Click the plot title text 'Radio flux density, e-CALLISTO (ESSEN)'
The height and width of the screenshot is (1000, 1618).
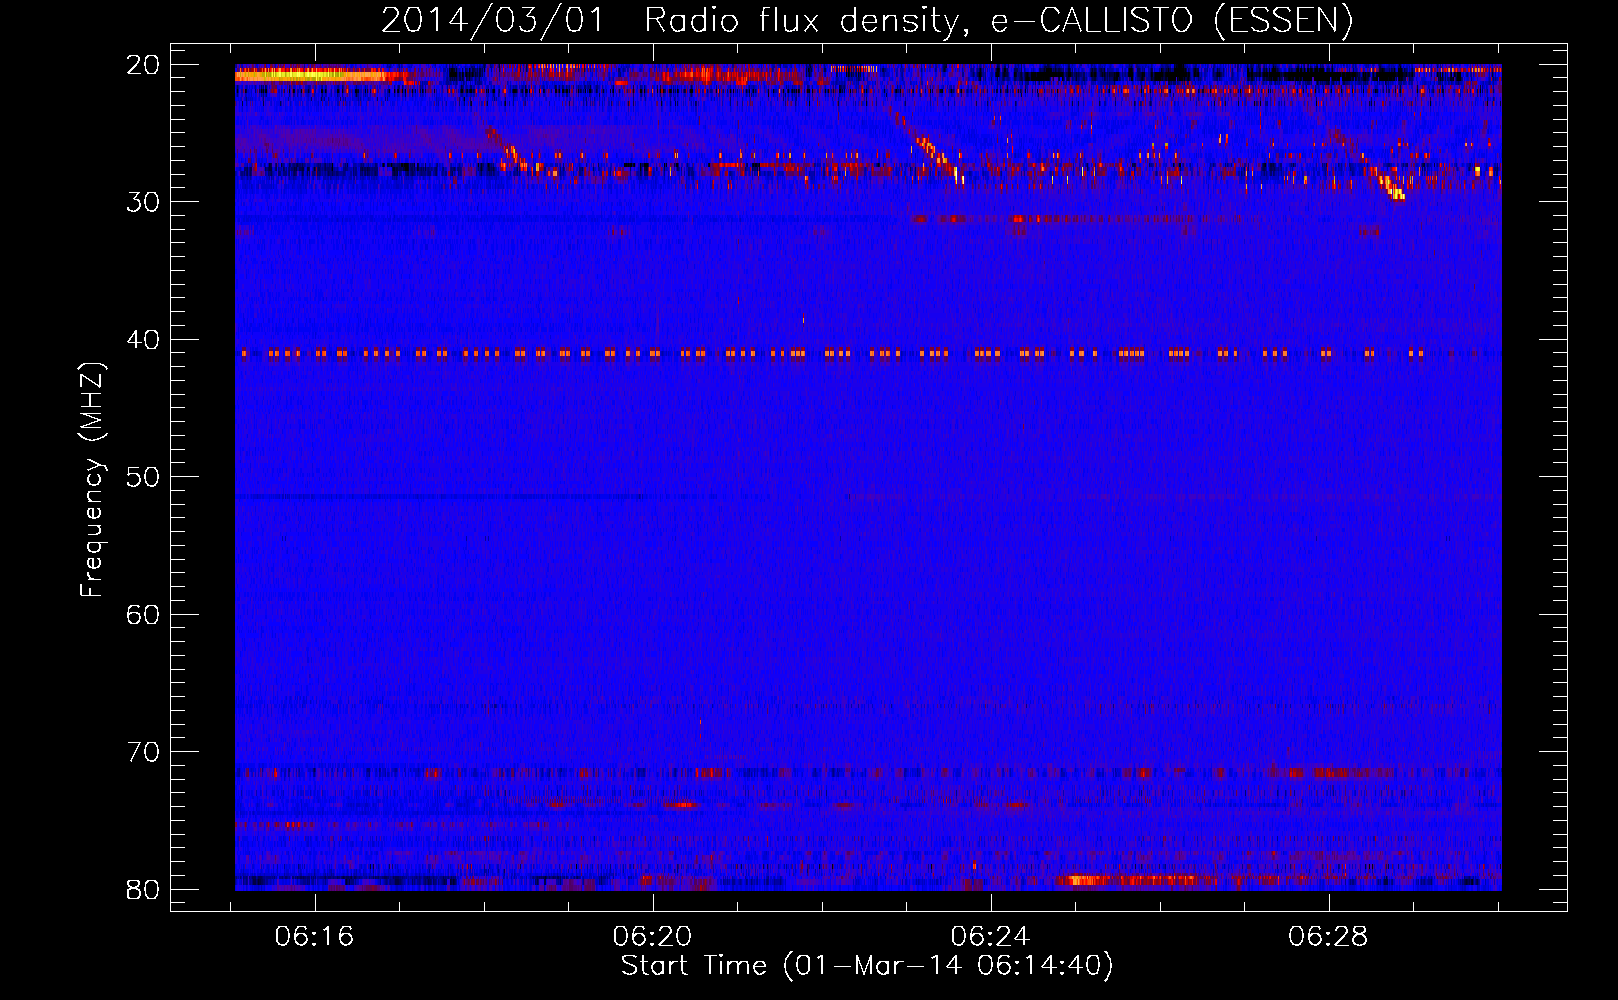point(998,20)
